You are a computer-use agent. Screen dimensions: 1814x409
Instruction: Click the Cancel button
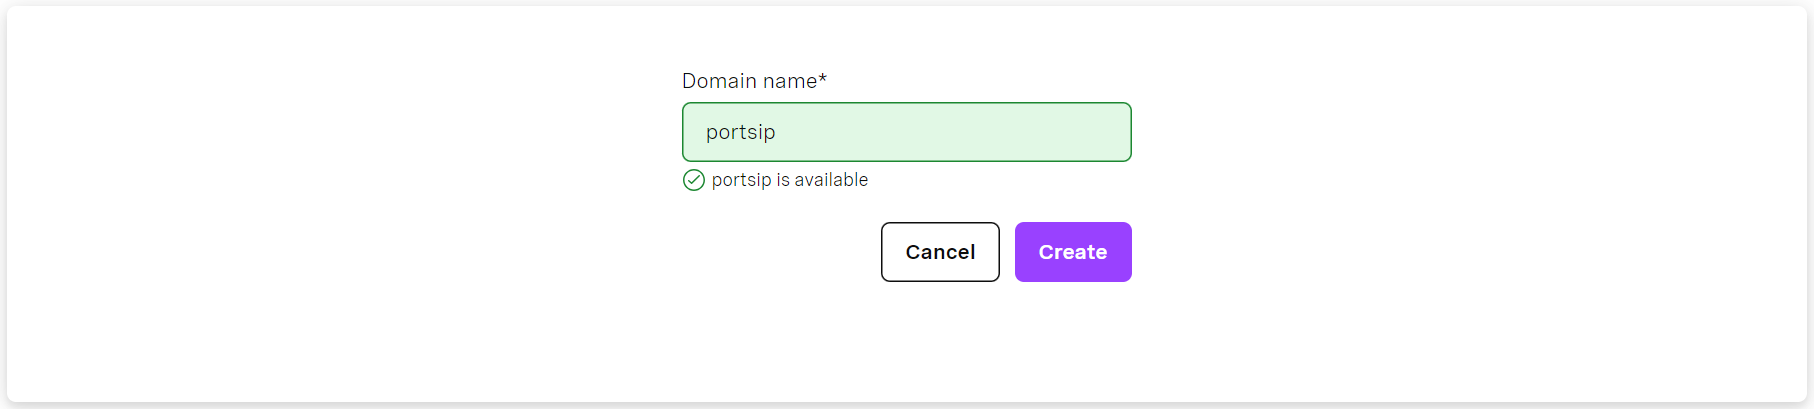point(939,252)
